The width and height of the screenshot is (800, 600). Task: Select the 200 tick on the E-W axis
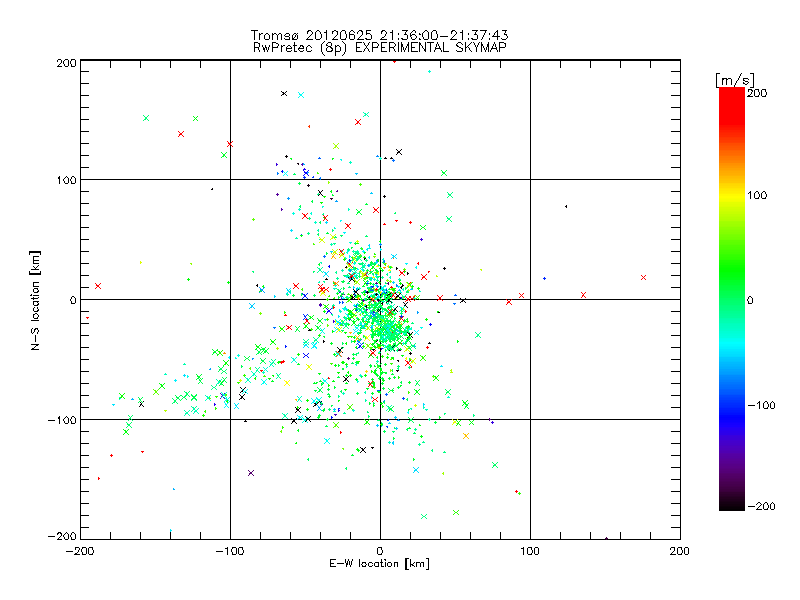680,551
